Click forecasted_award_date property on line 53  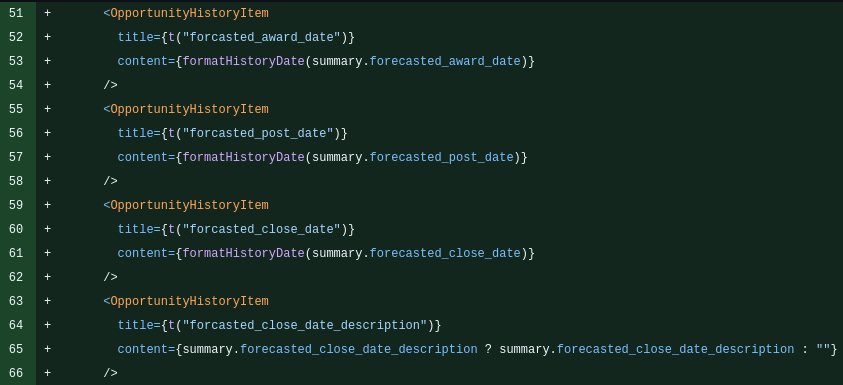pos(445,61)
